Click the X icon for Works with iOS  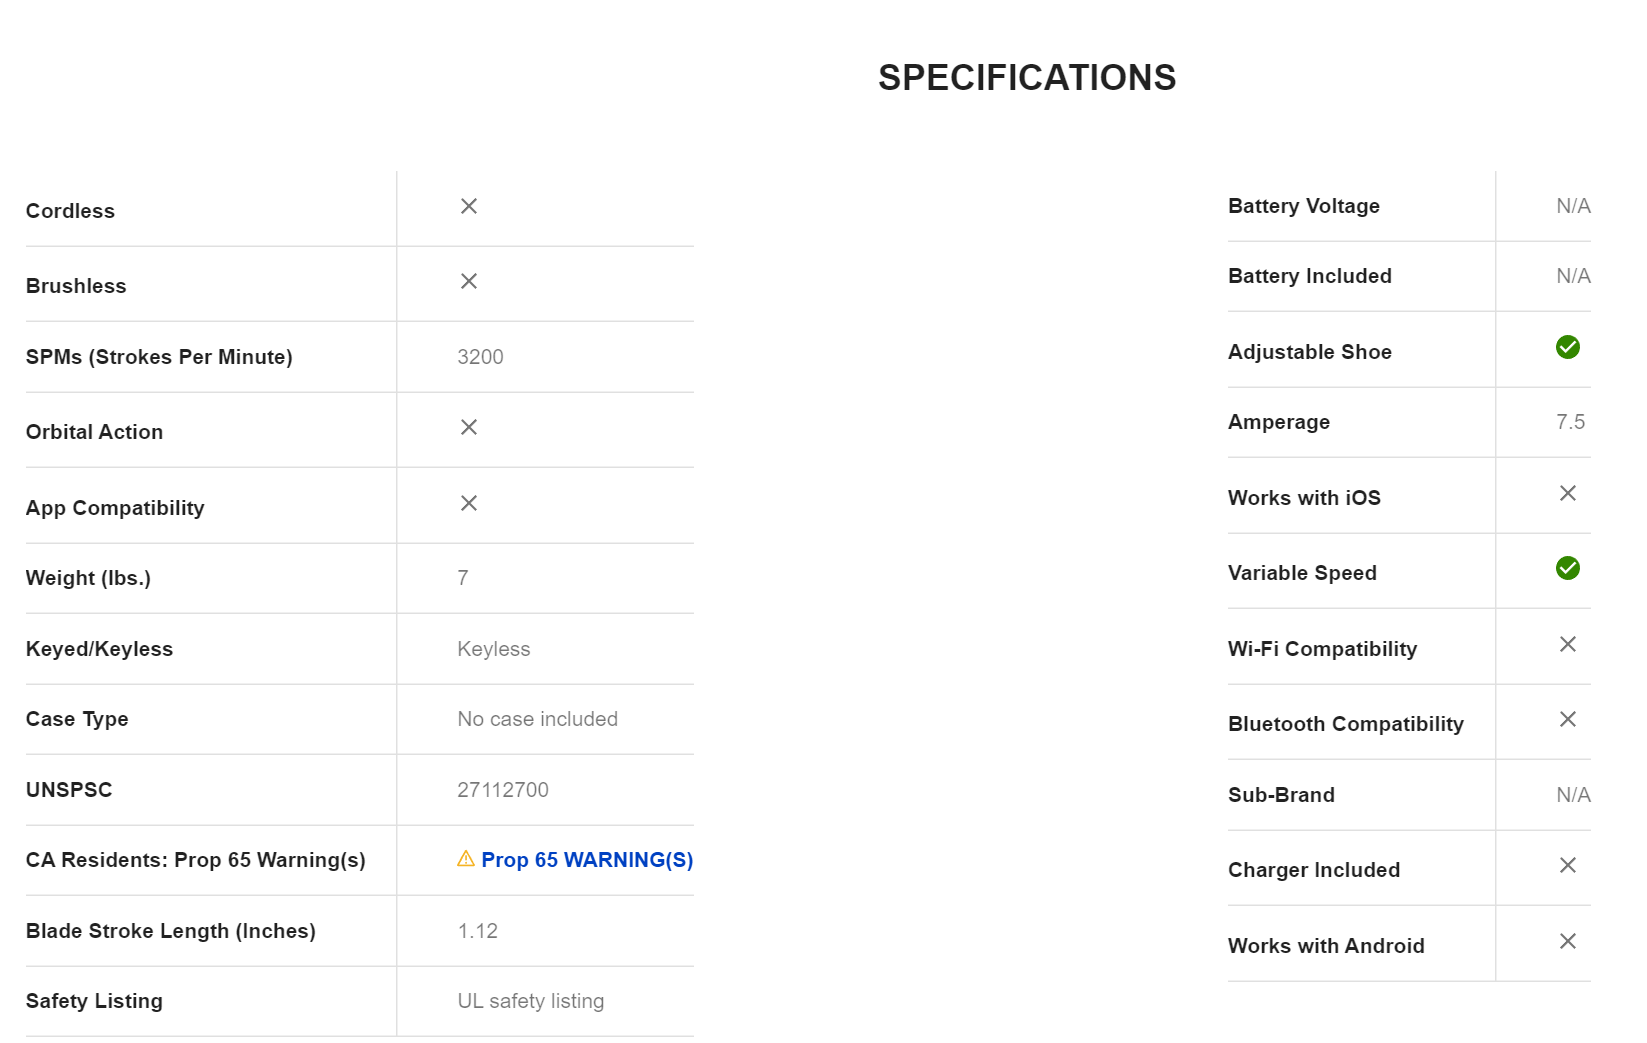[x=1567, y=493]
